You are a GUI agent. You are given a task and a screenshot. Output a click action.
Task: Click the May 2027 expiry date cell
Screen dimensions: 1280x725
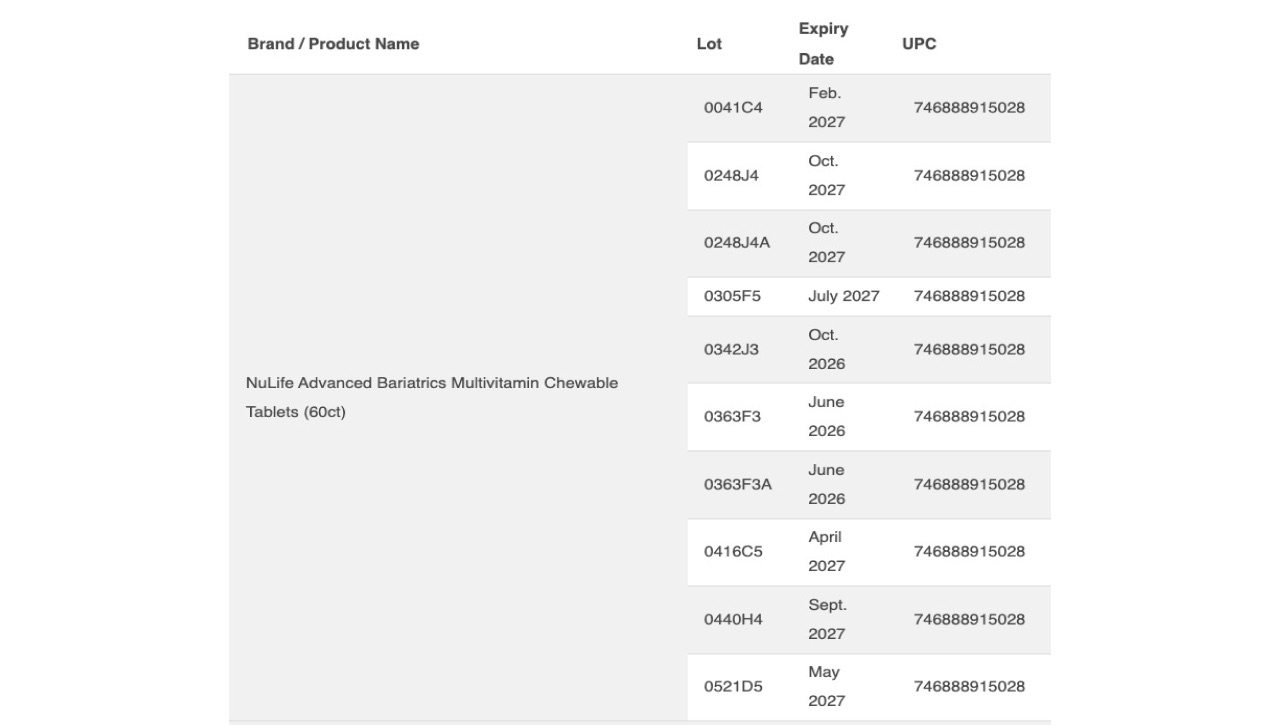[827, 687]
